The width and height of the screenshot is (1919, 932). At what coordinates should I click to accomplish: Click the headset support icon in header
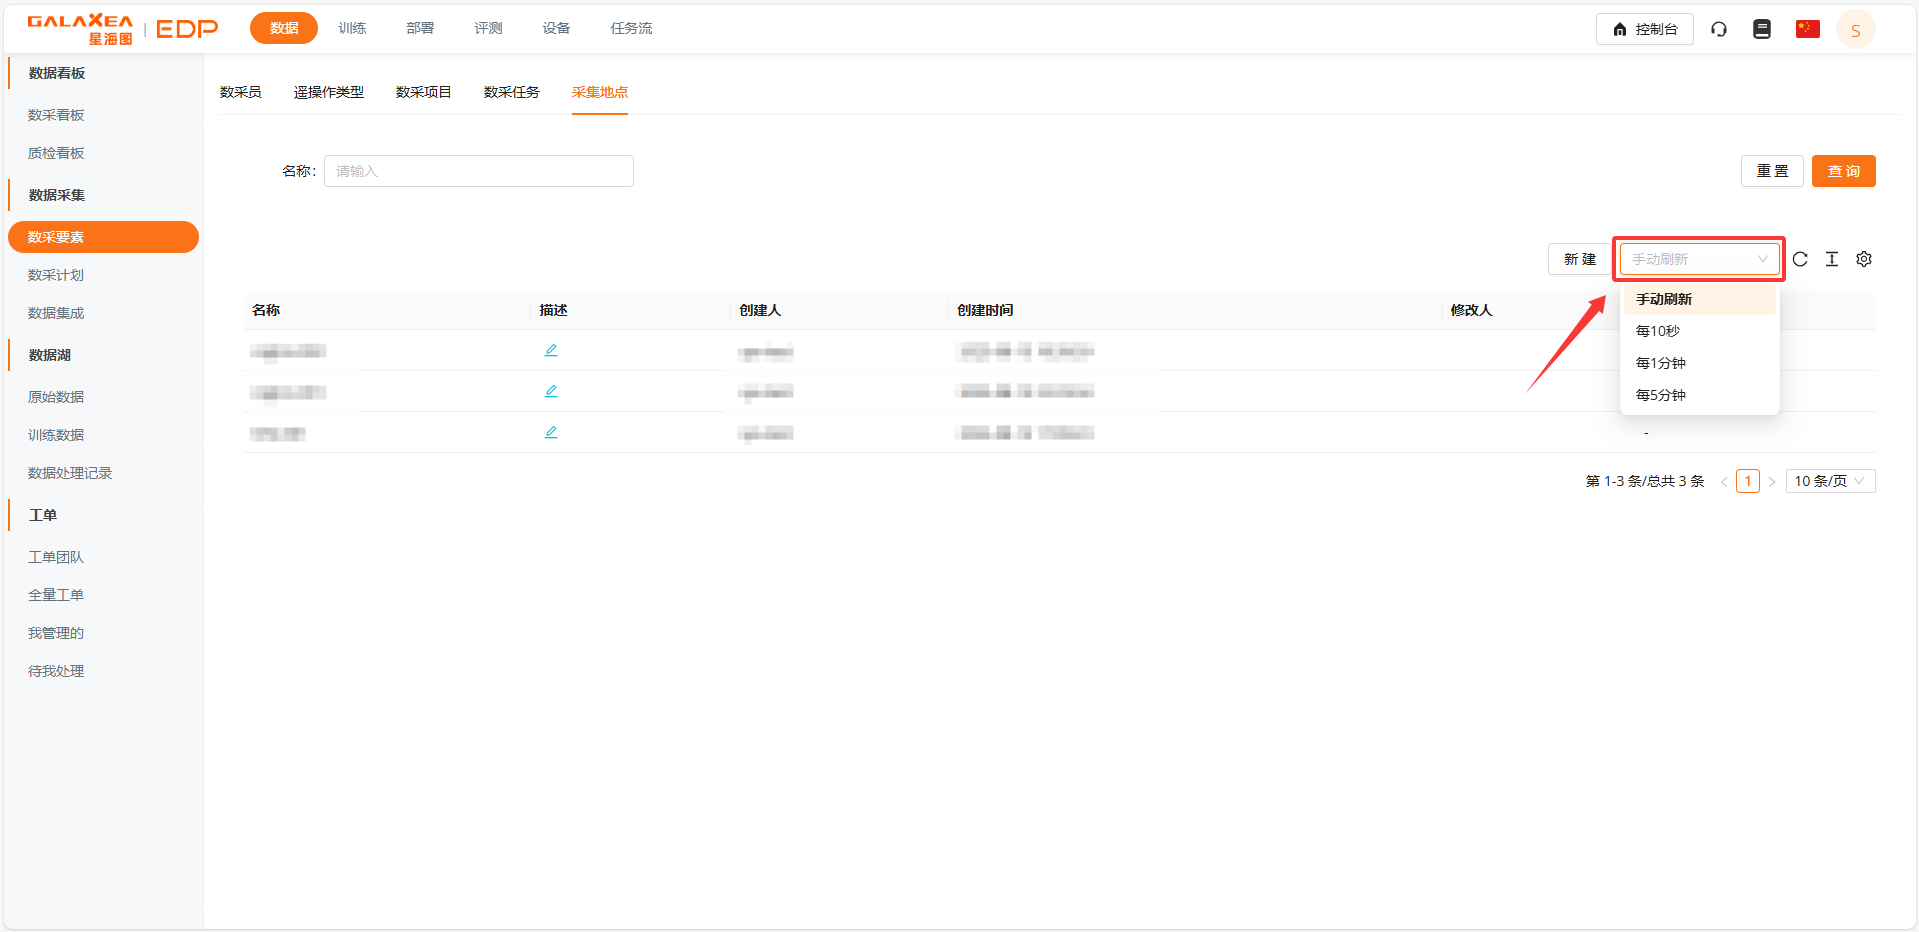point(1719,29)
